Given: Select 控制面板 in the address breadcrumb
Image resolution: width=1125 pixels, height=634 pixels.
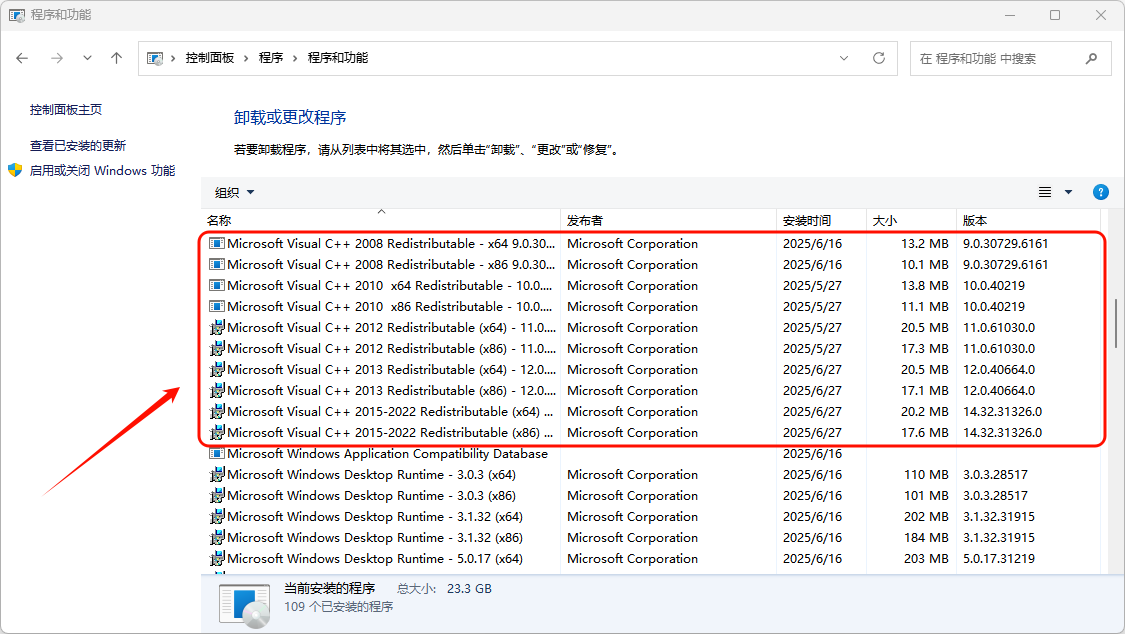Looking at the screenshot, I should click(x=210, y=58).
